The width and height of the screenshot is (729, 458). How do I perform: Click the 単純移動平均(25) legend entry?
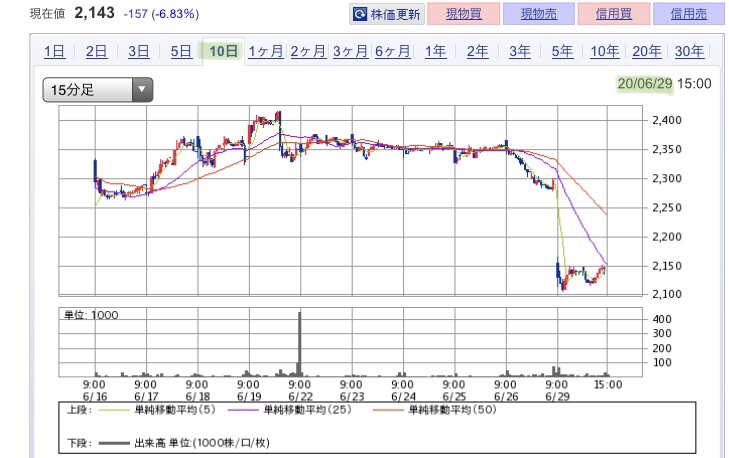pyautogui.click(x=290, y=410)
